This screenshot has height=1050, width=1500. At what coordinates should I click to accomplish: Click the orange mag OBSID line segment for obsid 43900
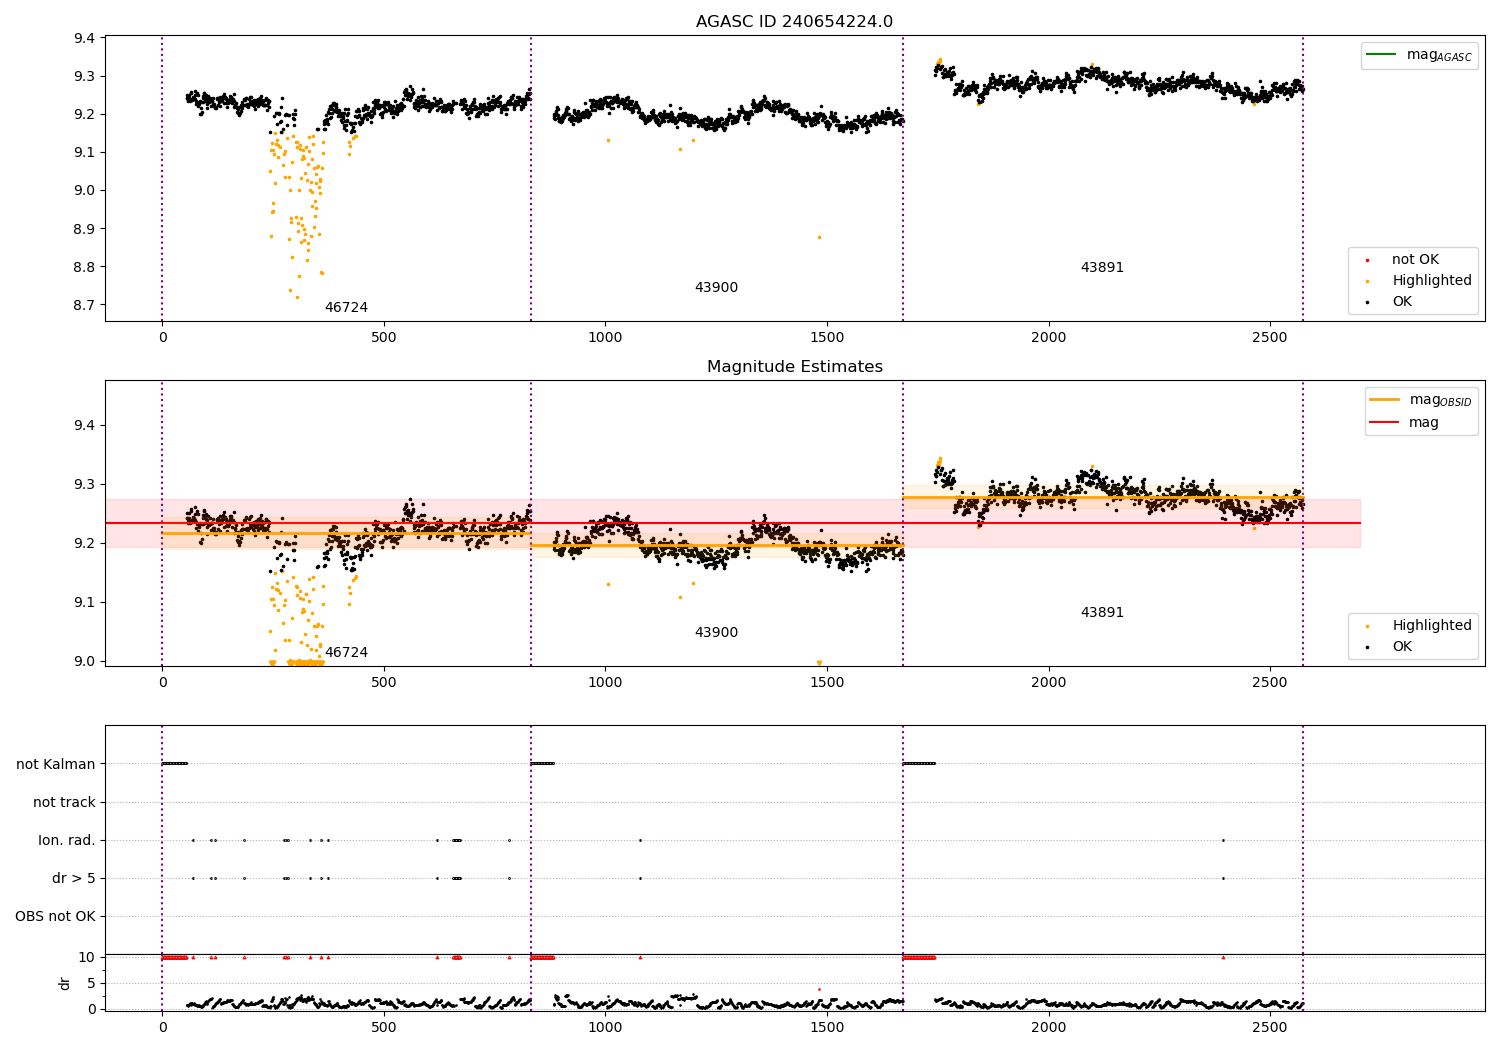coord(717,545)
